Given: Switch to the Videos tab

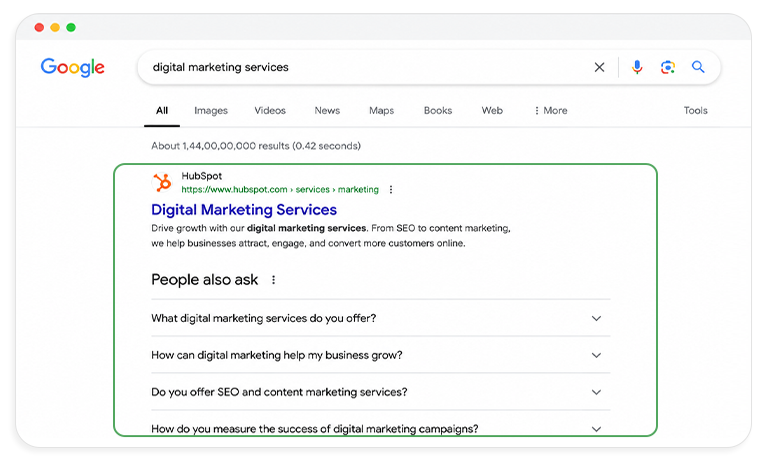Looking at the screenshot, I should coord(270,111).
